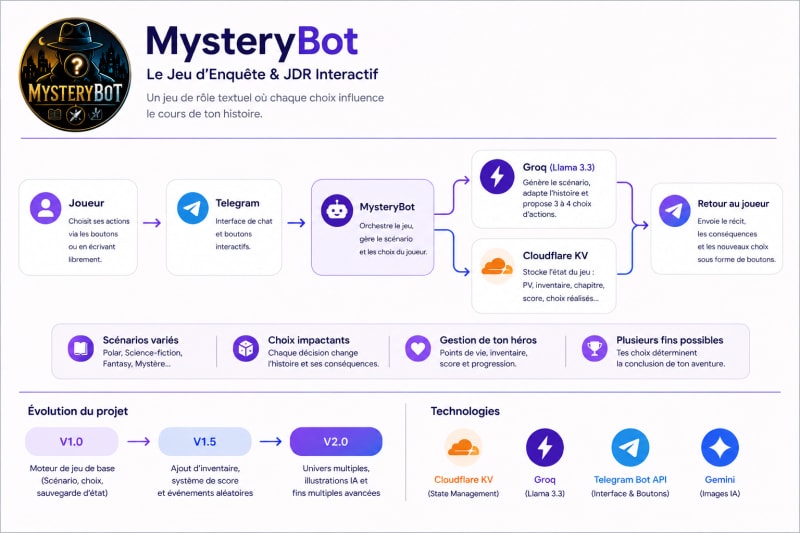Click 'Envoie le récit,' text
This screenshot has height=533, width=800.
click(x=721, y=221)
